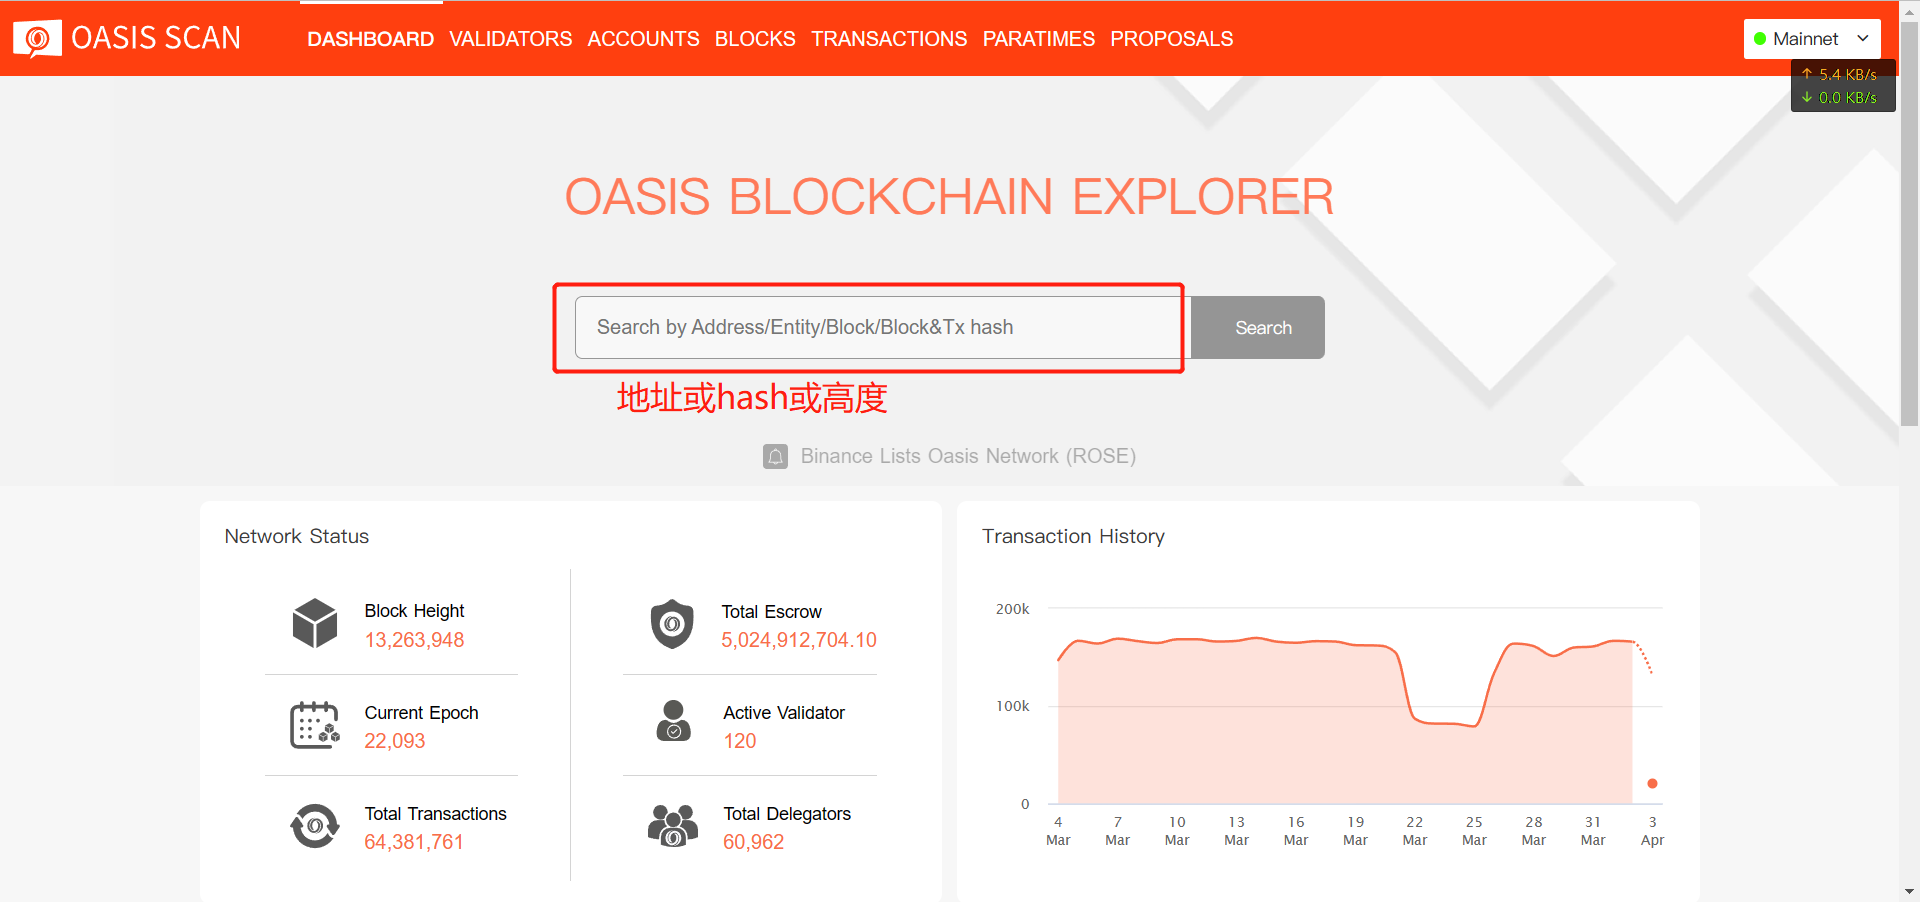Open the TRANSACTIONS page
1920x902 pixels.
pos(889,39)
